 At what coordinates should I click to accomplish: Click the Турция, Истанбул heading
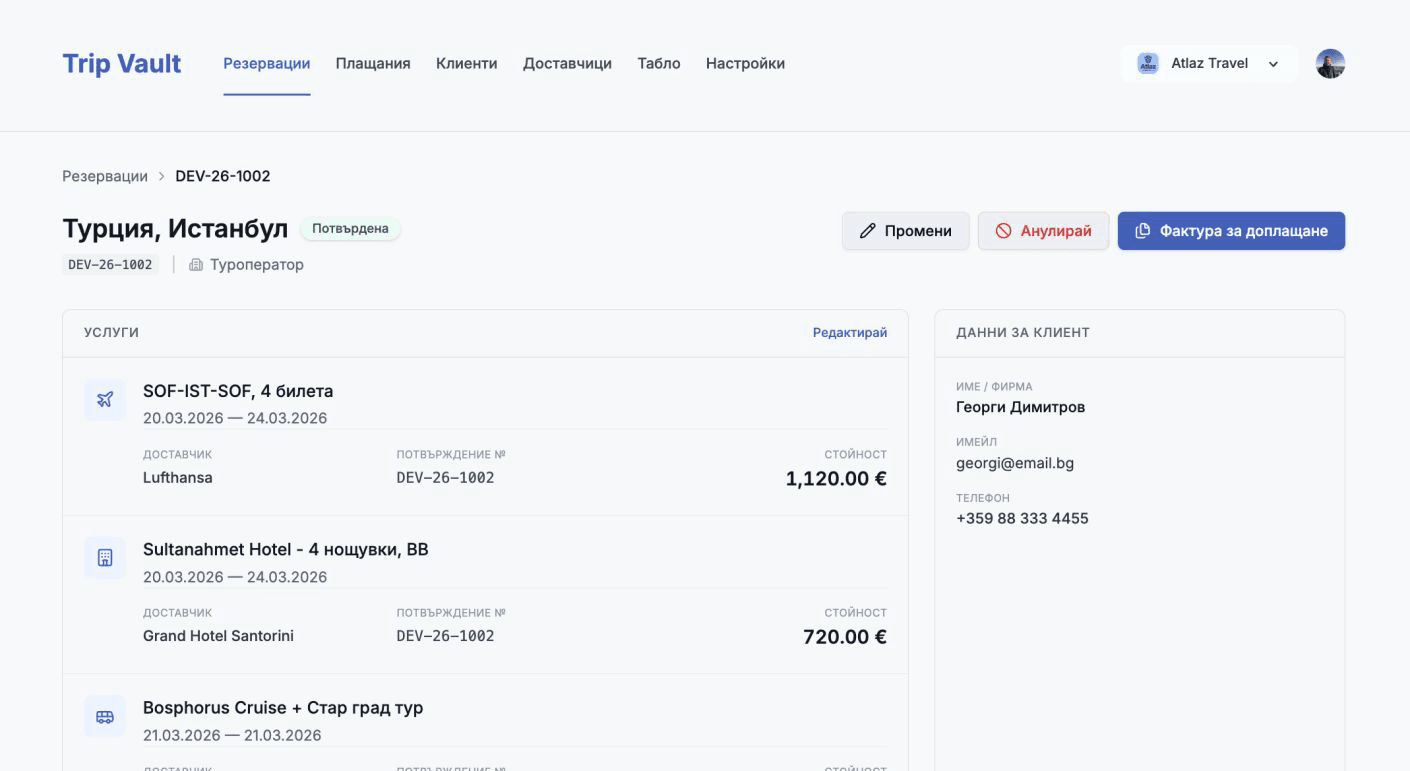coord(175,229)
